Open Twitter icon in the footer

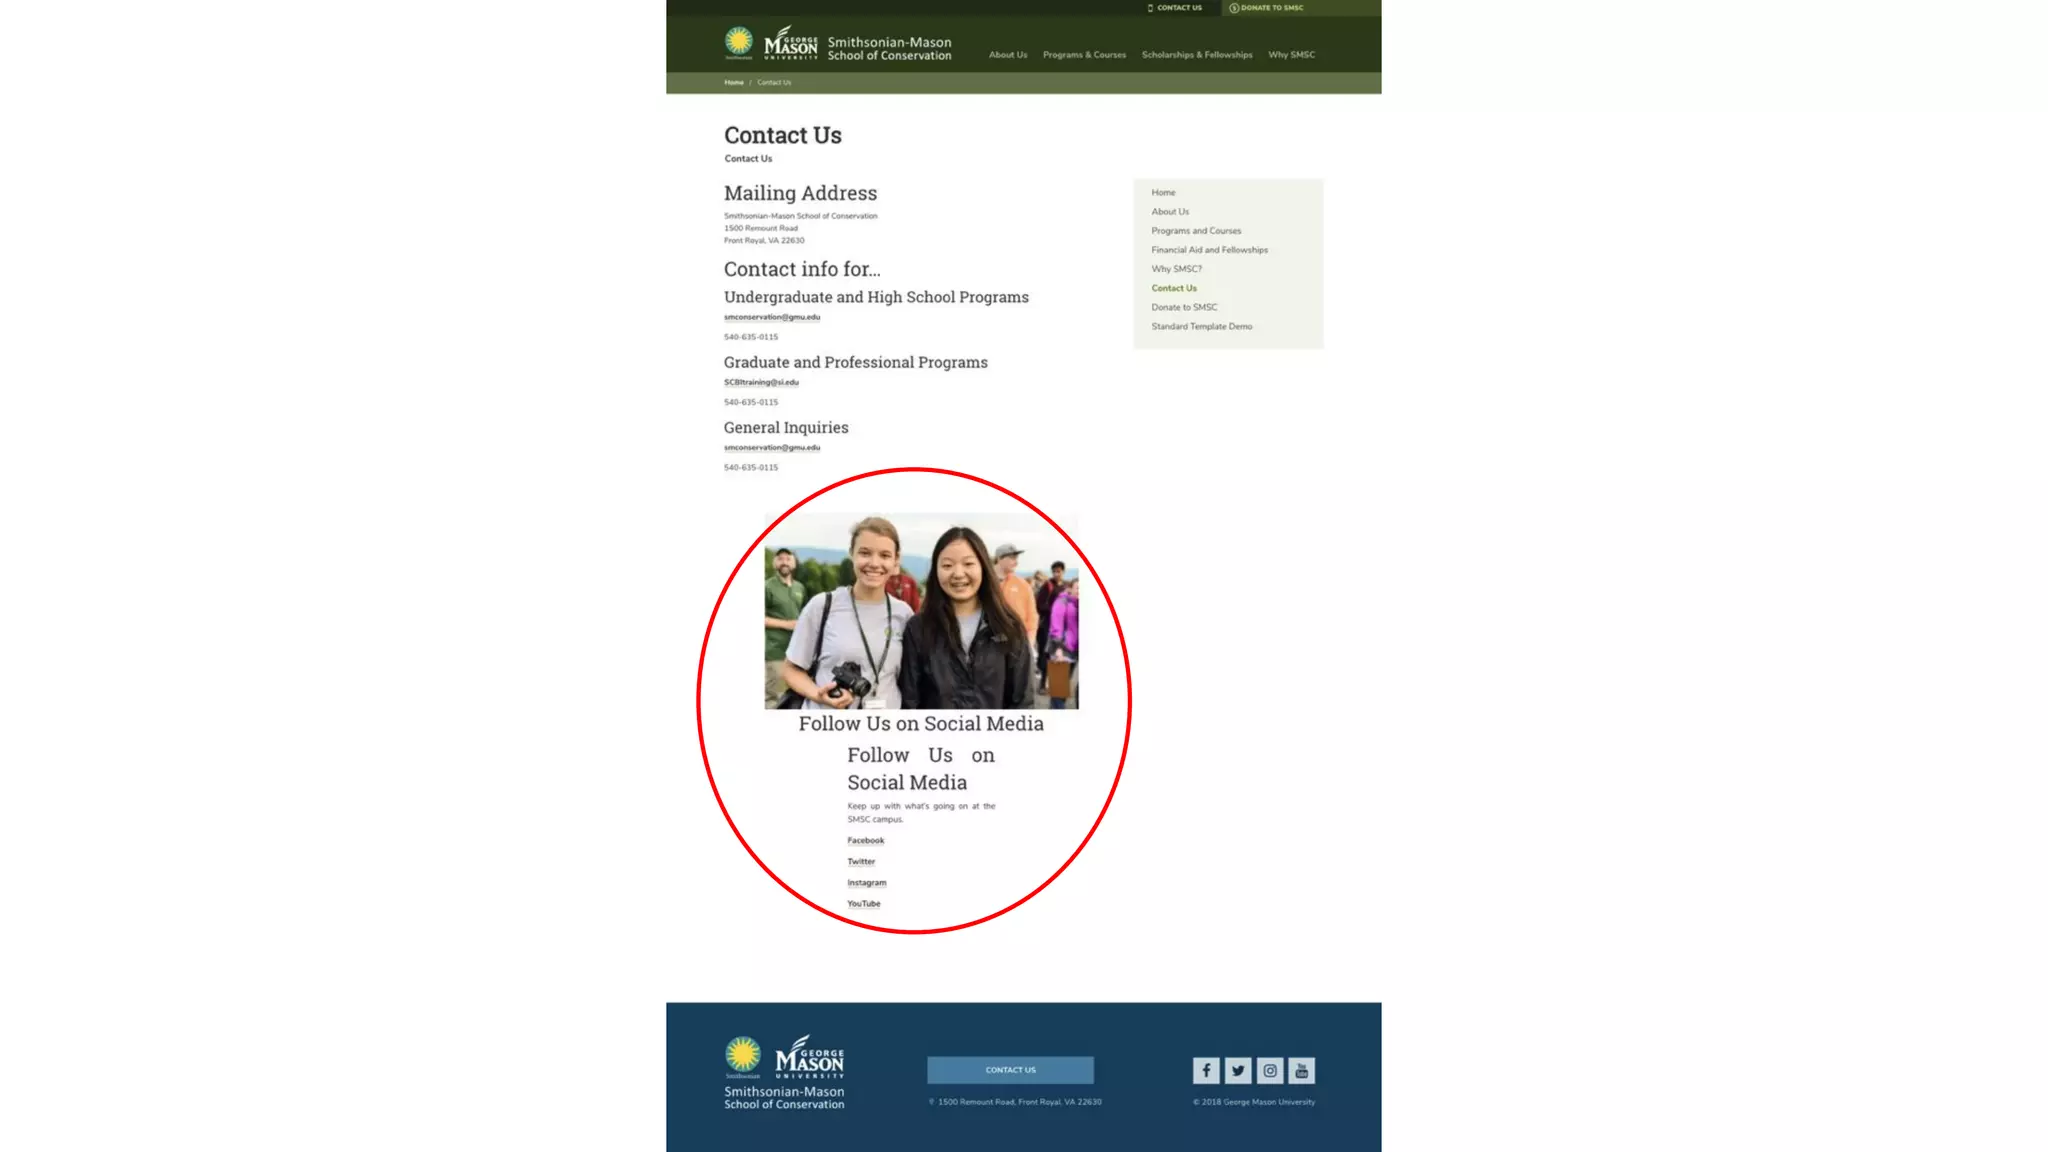click(x=1238, y=1070)
